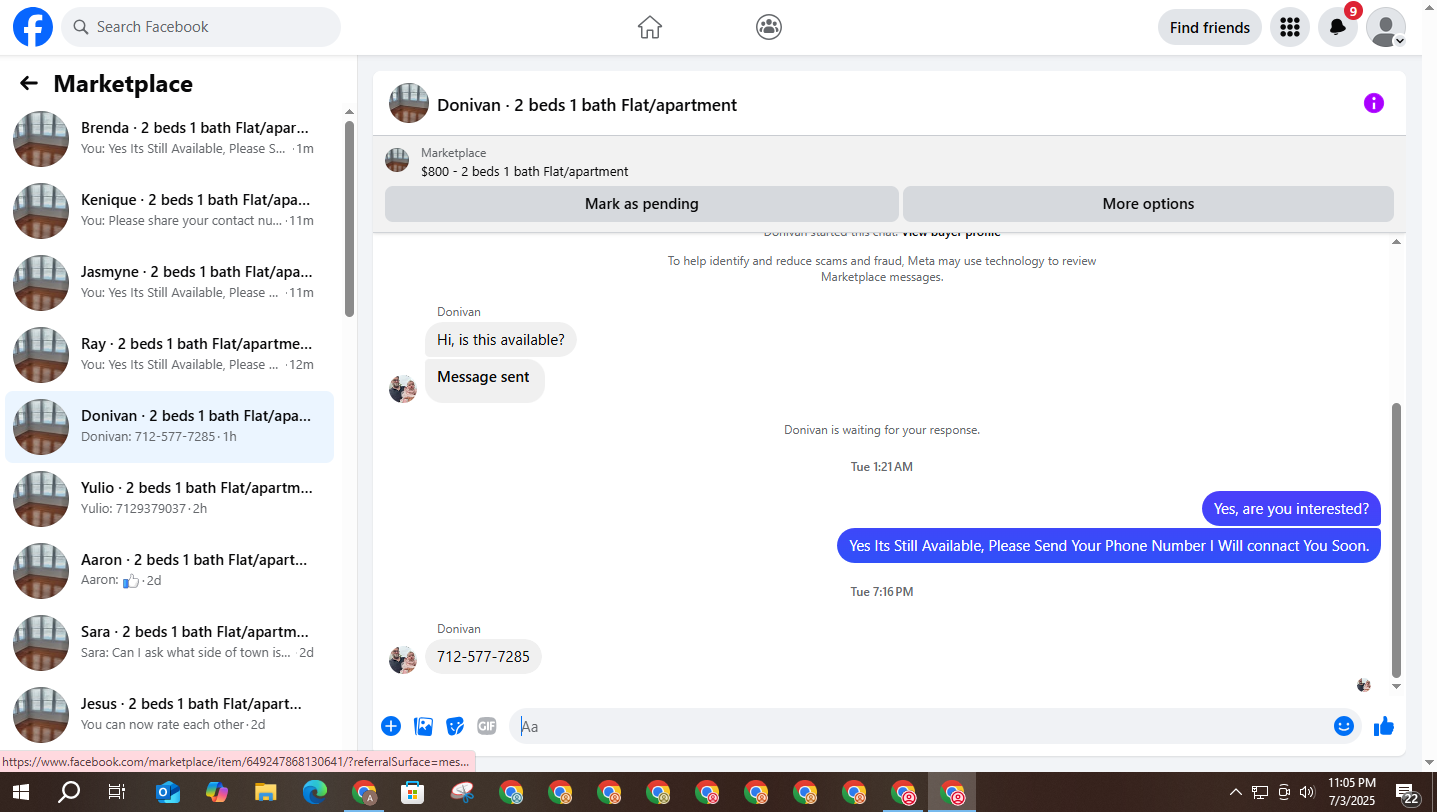Open the Facebook menu grid icon
Viewport: 1437px width, 812px height.
1290,27
